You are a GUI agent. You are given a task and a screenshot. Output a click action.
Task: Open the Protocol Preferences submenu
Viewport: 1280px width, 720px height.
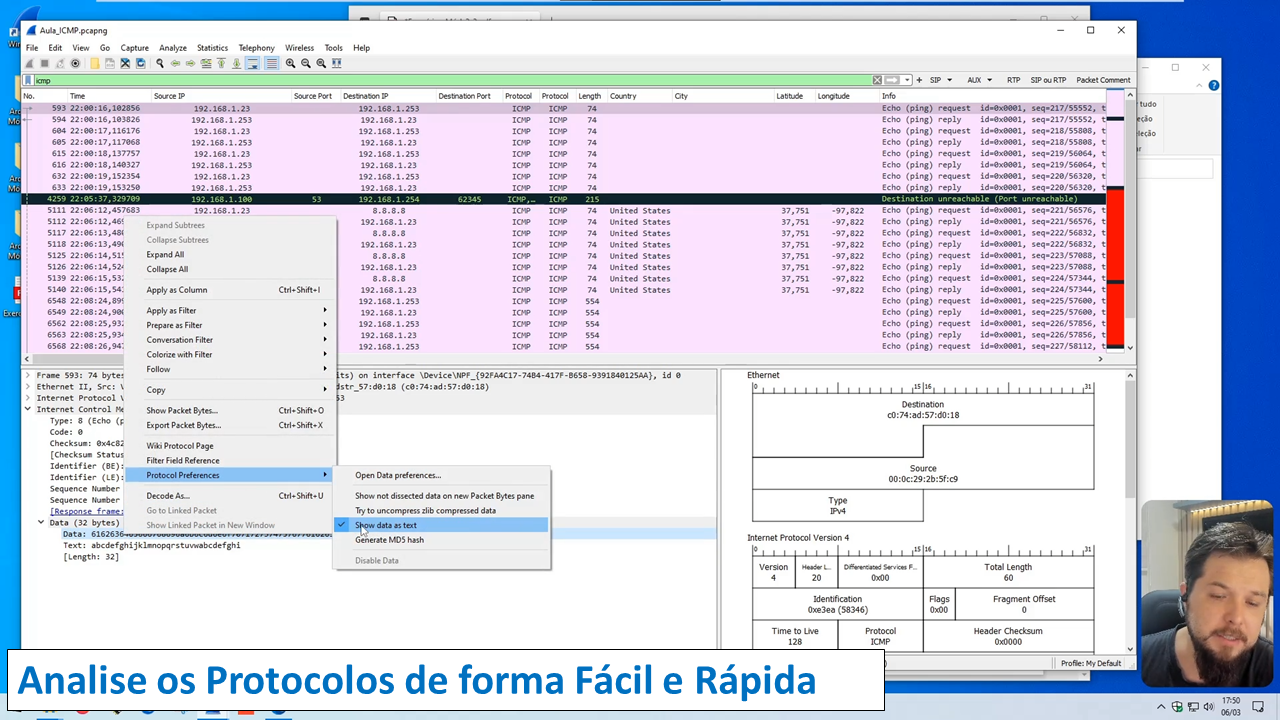(229, 475)
